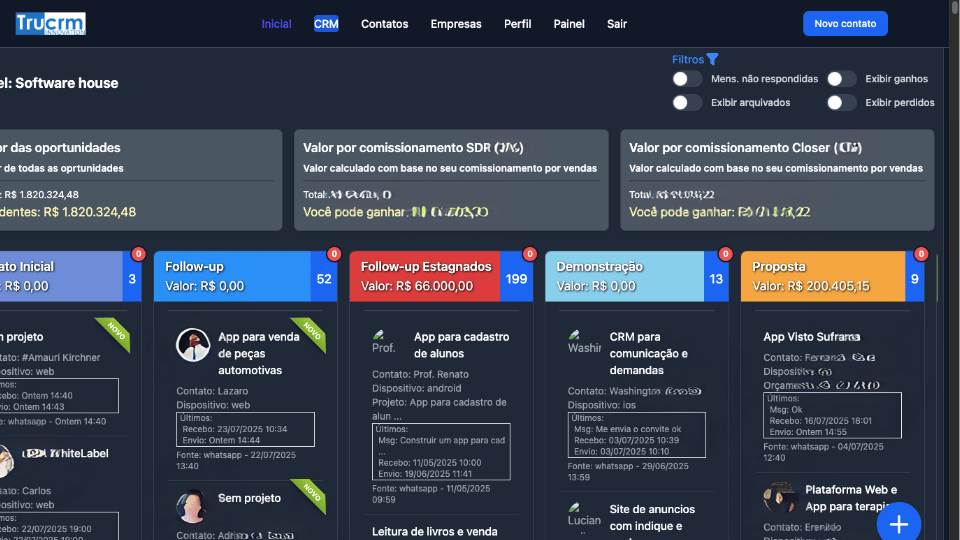Click the red badge on Demonstração column
The width and height of the screenshot is (960, 540).
725,254
